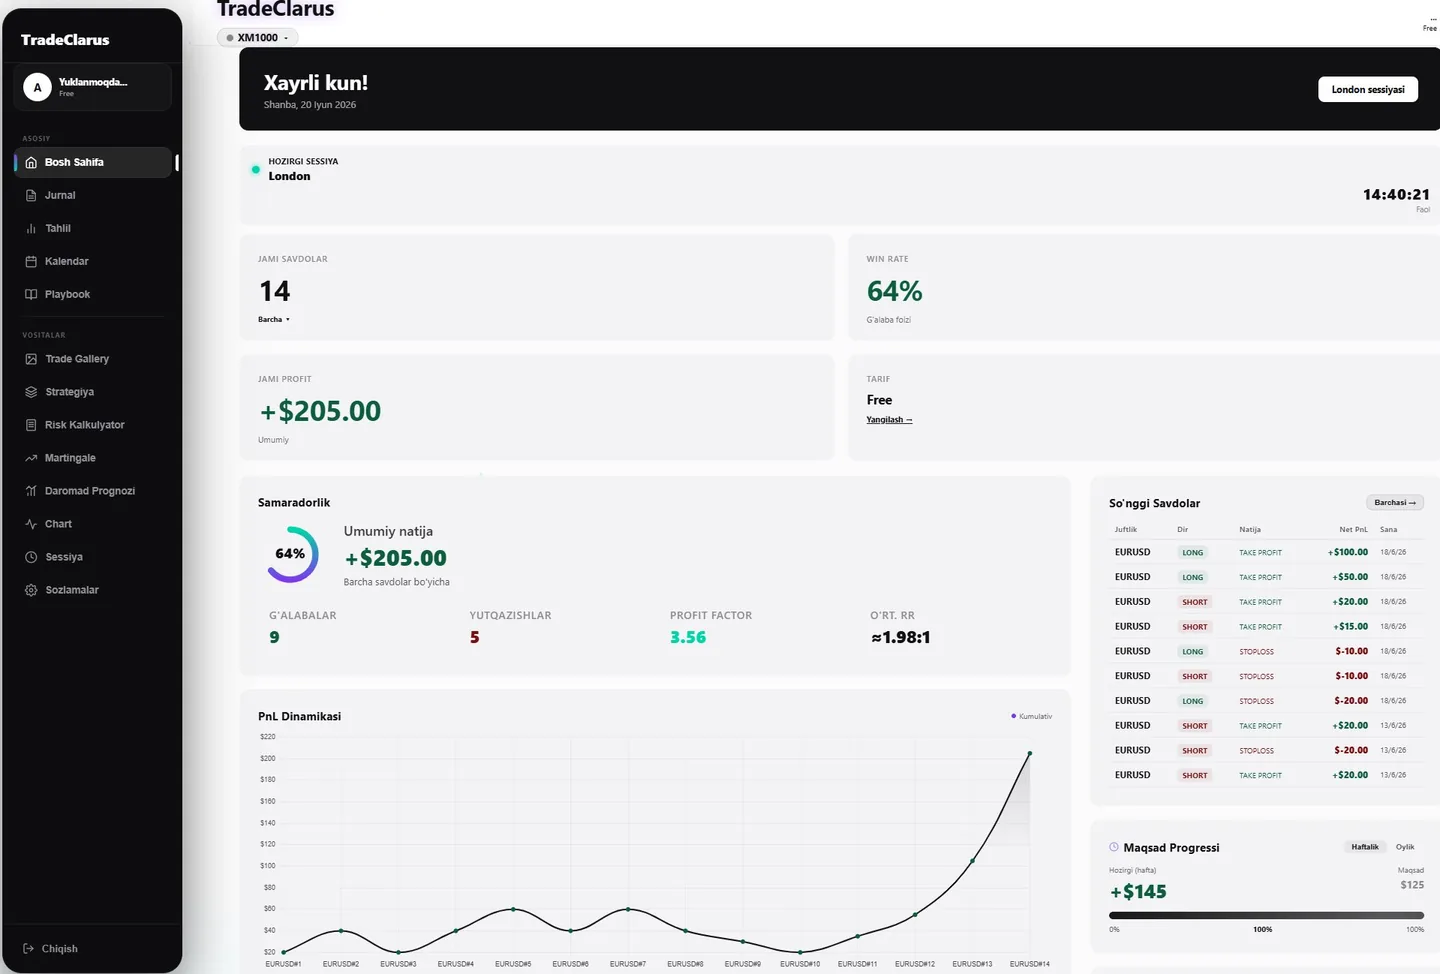Click the G'alabalar count 9
The image size is (1440, 974).
[274, 637]
